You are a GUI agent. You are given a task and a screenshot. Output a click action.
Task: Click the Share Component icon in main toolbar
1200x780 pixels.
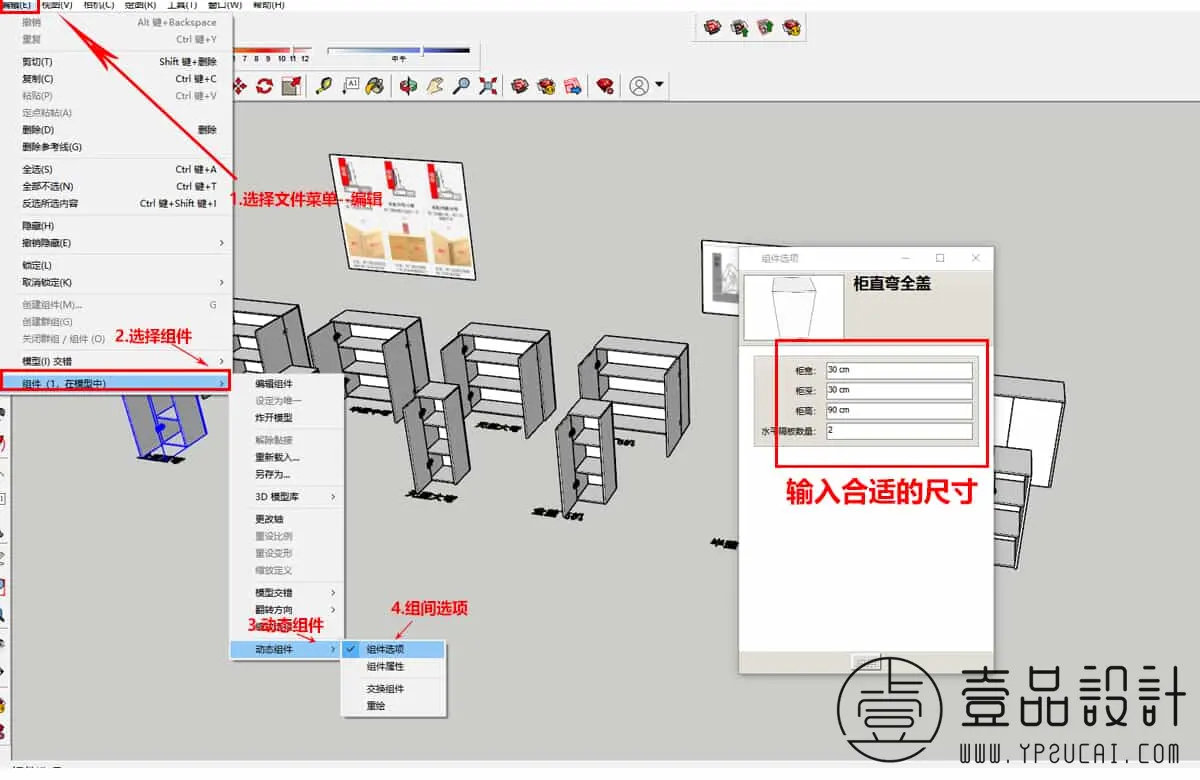(547, 86)
